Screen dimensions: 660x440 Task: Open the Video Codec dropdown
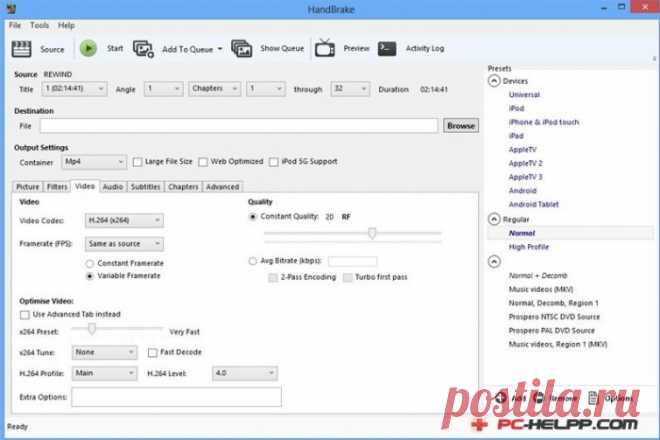tap(124, 220)
